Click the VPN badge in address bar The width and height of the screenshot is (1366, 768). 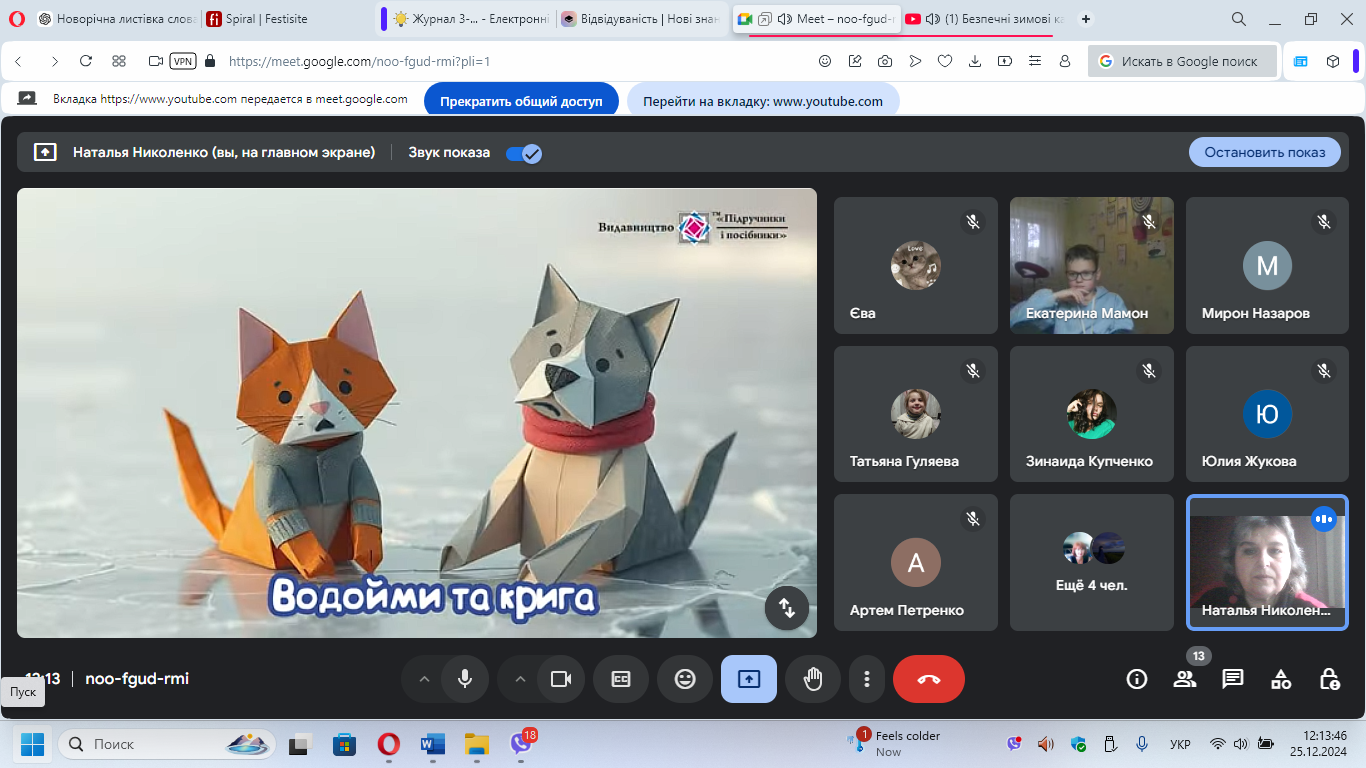click(x=183, y=61)
